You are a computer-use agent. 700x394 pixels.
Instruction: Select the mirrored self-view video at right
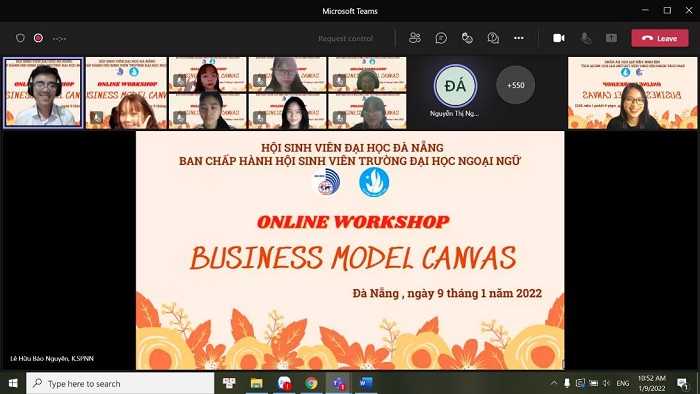coord(632,93)
